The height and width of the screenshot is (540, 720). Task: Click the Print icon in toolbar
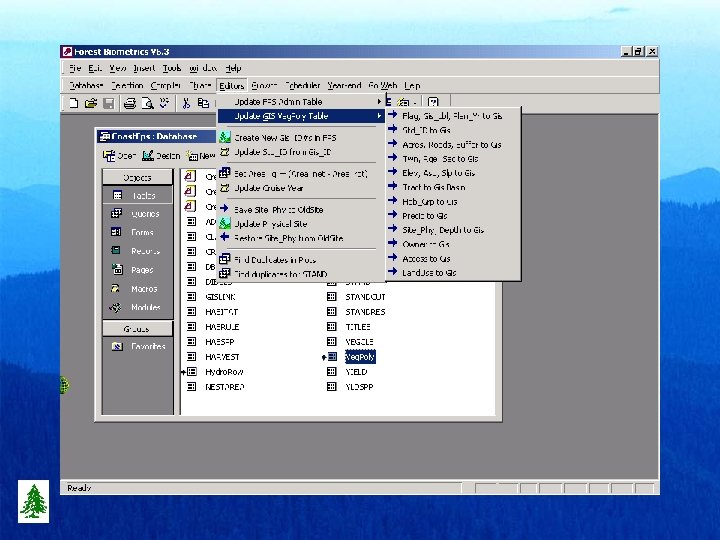129,102
